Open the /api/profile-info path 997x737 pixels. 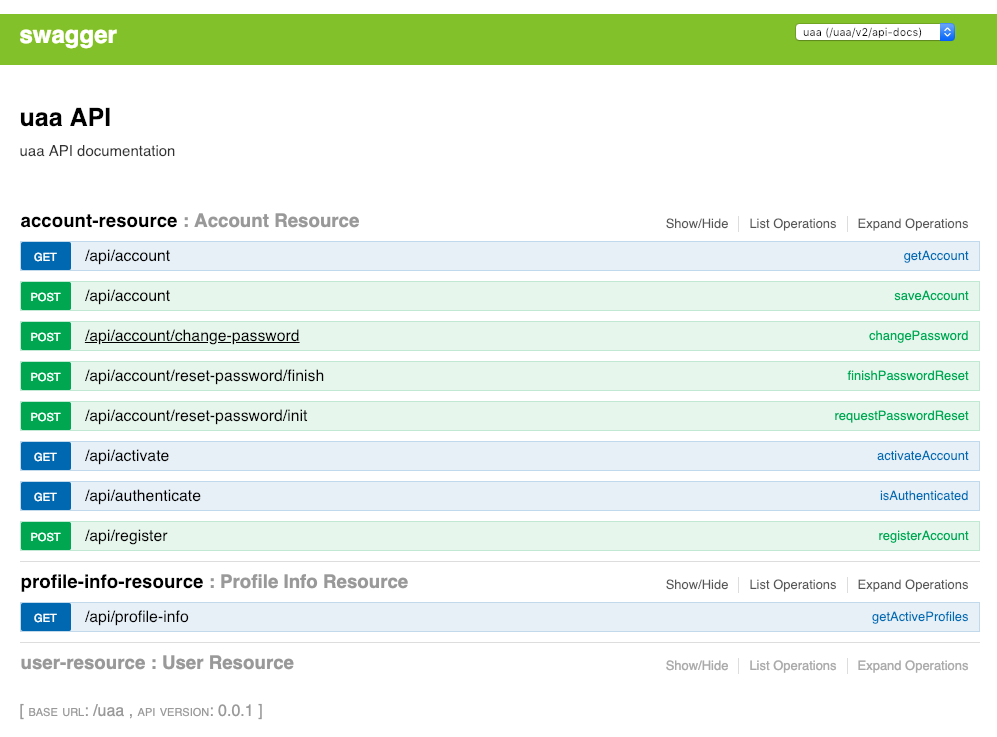point(137,617)
